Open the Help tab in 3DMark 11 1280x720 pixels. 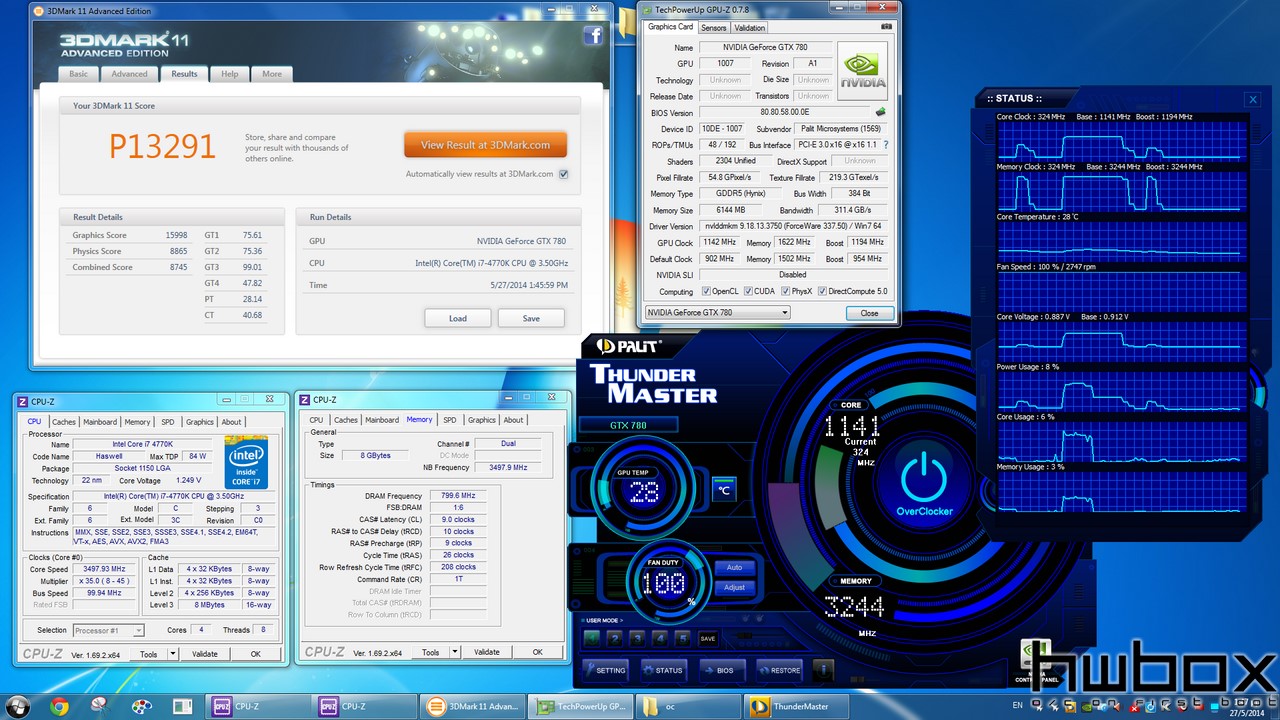point(230,74)
